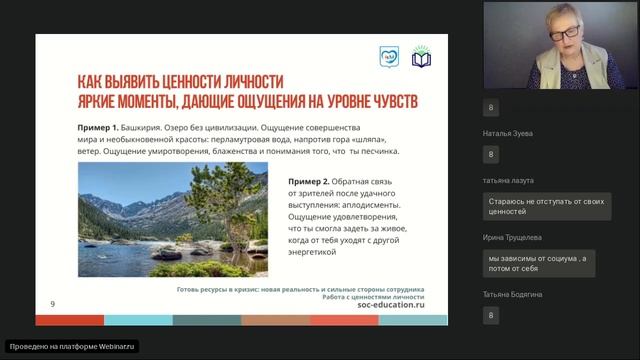The height and width of the screenshot is (360, 640).
Task: Click the 'Пример 2.' paragraph heading
Action: [309, 182]
